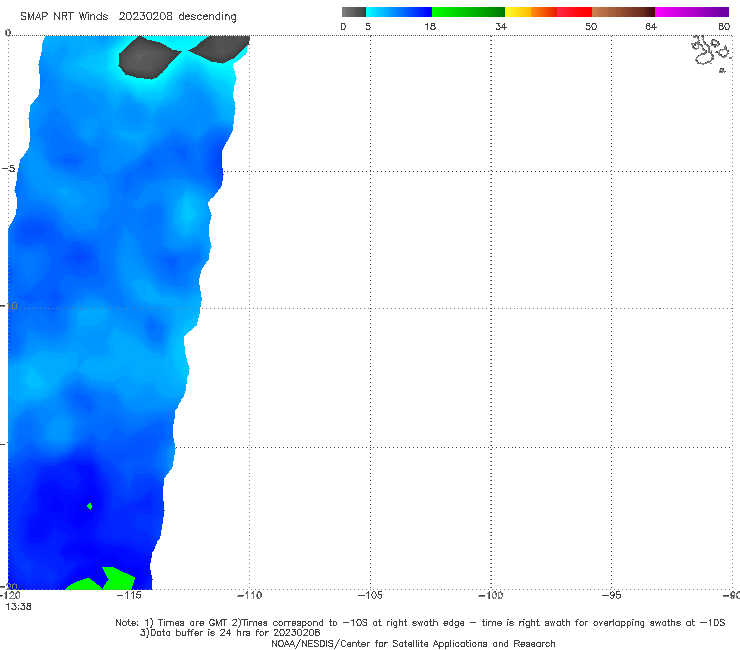Select the brown 50-64 colorbar segment

click(623, 12)
